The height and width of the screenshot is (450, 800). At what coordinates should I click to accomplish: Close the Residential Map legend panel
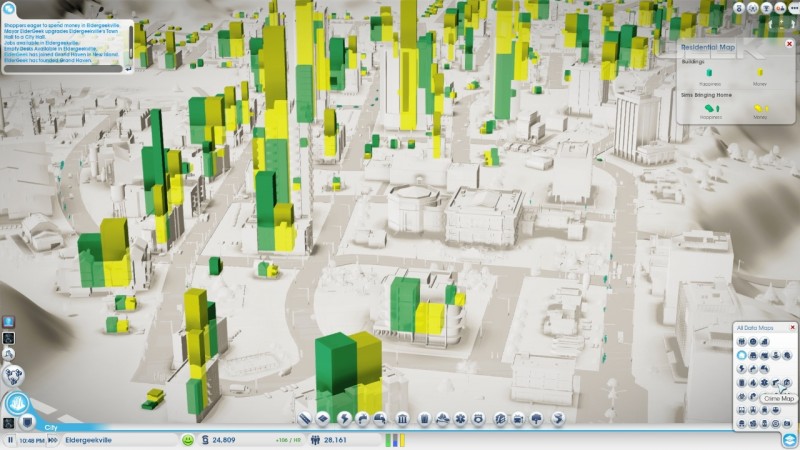(x=789, y=44)
